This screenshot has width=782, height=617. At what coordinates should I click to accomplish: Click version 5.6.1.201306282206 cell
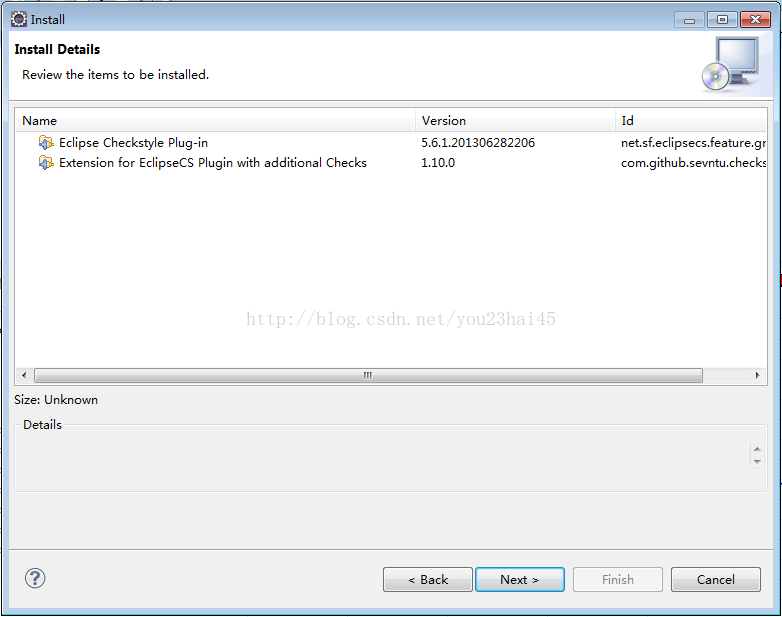point(478,143)
